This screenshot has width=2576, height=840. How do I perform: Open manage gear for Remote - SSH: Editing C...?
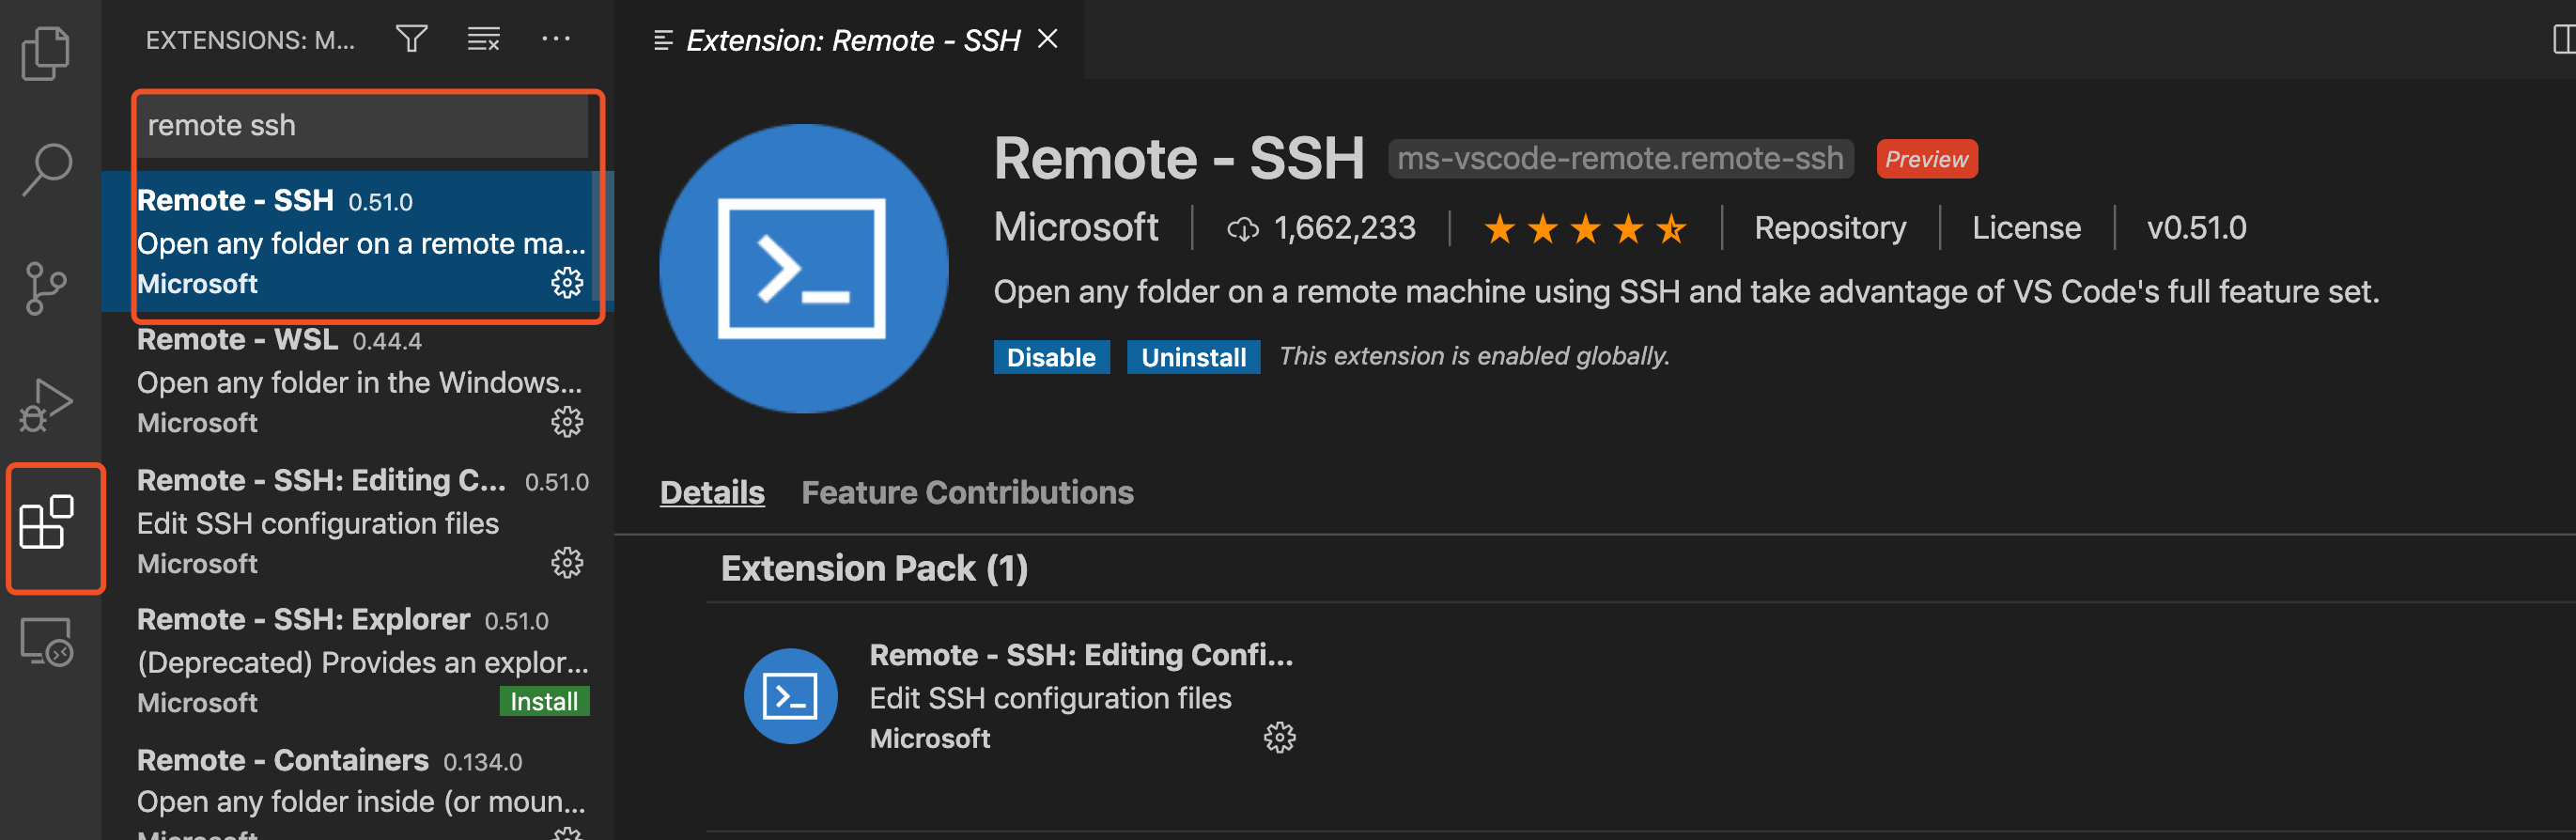coord(567,563)
